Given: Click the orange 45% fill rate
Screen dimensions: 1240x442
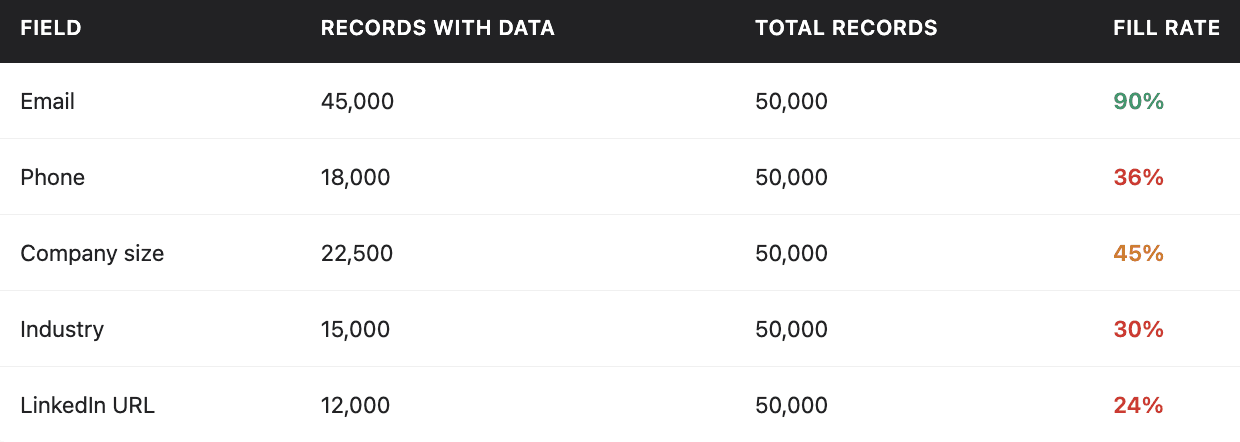Looking at the screenshot, I should coord(1139,253).
